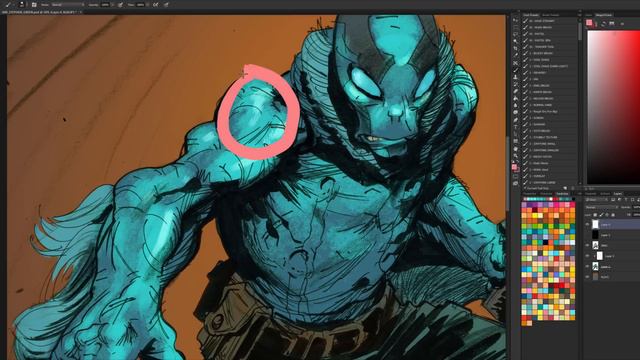Select the Path Selection tool

(x=516, y=134)
